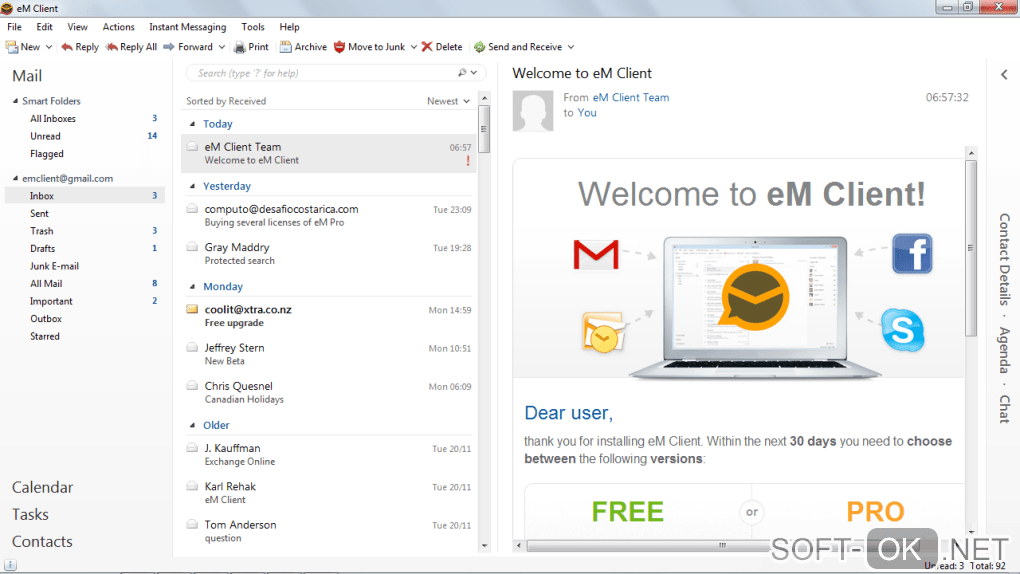1020x574 pixels.
Task: Click the Reply All icon
Action: [111, 47]
